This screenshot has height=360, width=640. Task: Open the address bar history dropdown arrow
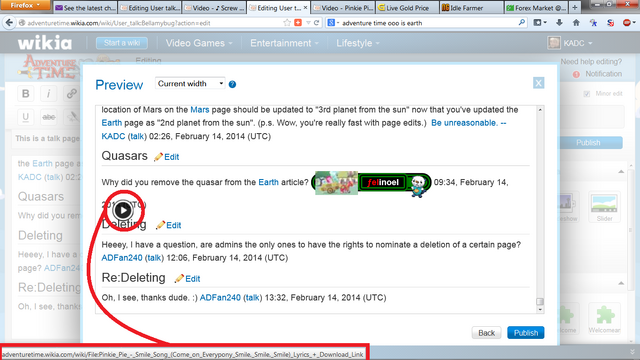(x=308, y=23)
